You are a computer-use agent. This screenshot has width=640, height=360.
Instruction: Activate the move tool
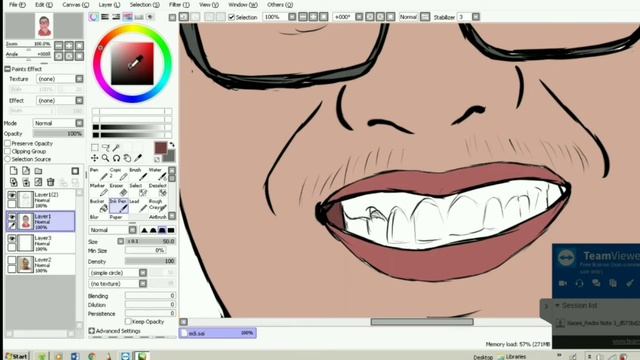(x=95, y=158)
